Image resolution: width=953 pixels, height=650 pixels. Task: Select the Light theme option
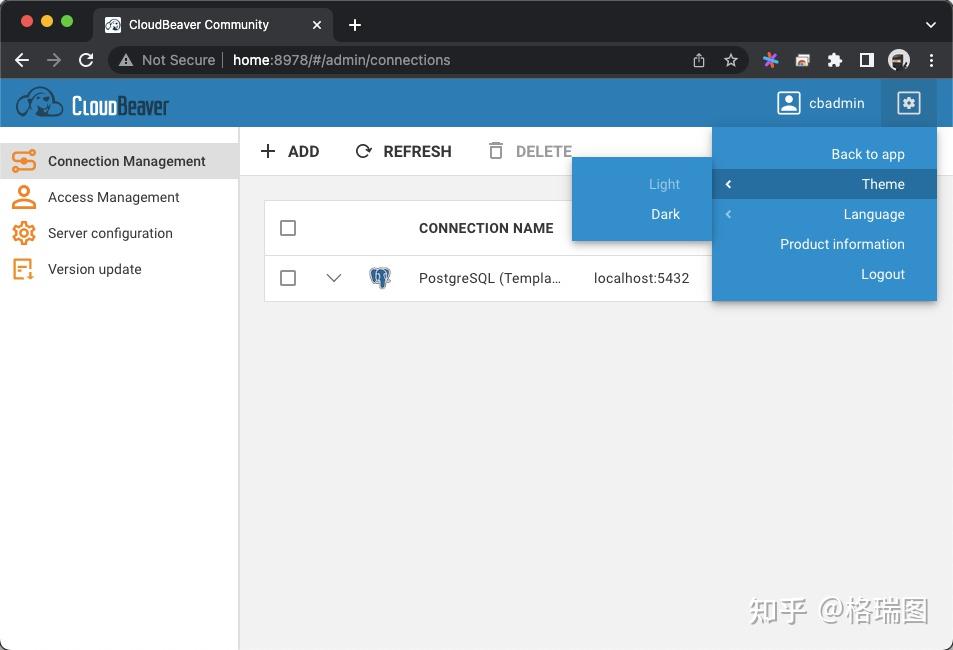coord(663,184)
